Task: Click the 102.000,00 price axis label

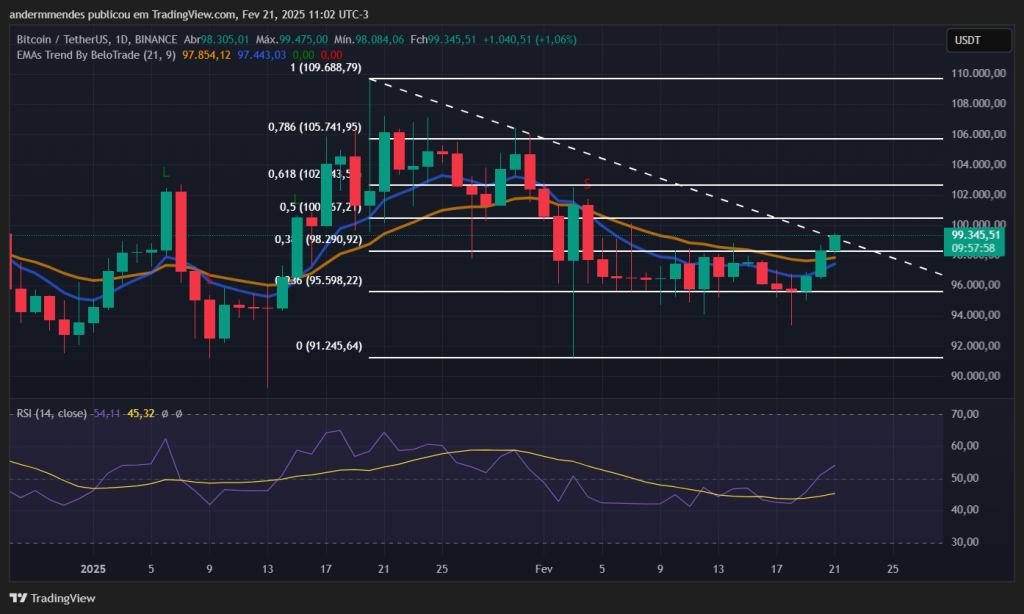Action: point(978,194)
